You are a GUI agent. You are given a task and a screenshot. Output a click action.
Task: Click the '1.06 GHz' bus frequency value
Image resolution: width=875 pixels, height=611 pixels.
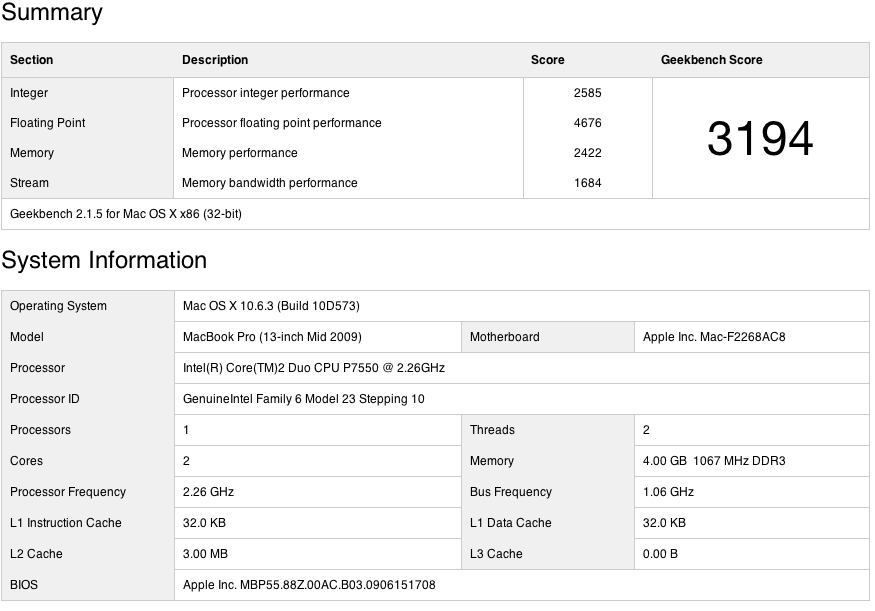point(669,492)
